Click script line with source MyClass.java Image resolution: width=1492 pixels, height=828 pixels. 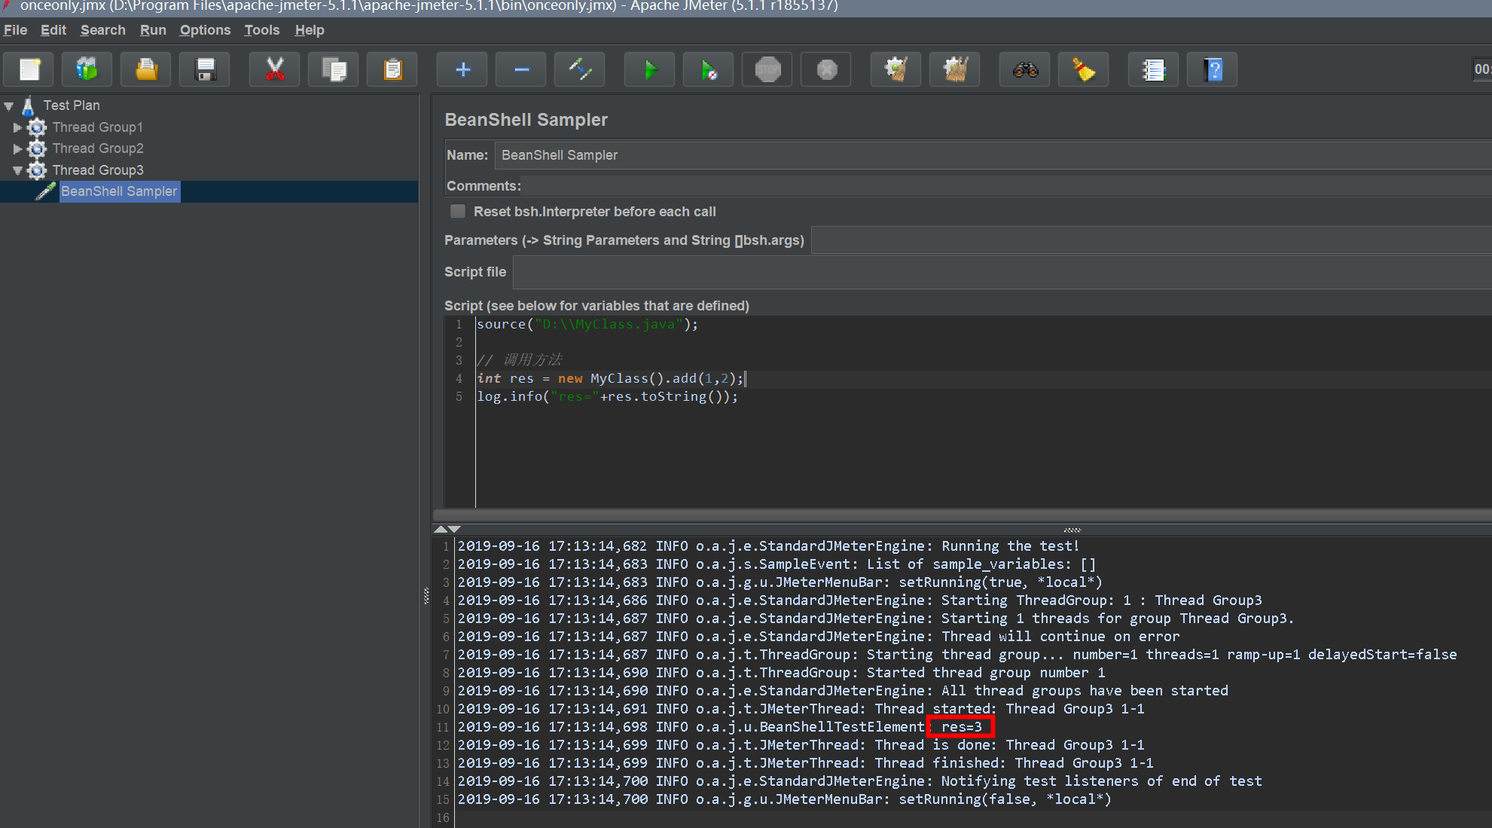587,324
